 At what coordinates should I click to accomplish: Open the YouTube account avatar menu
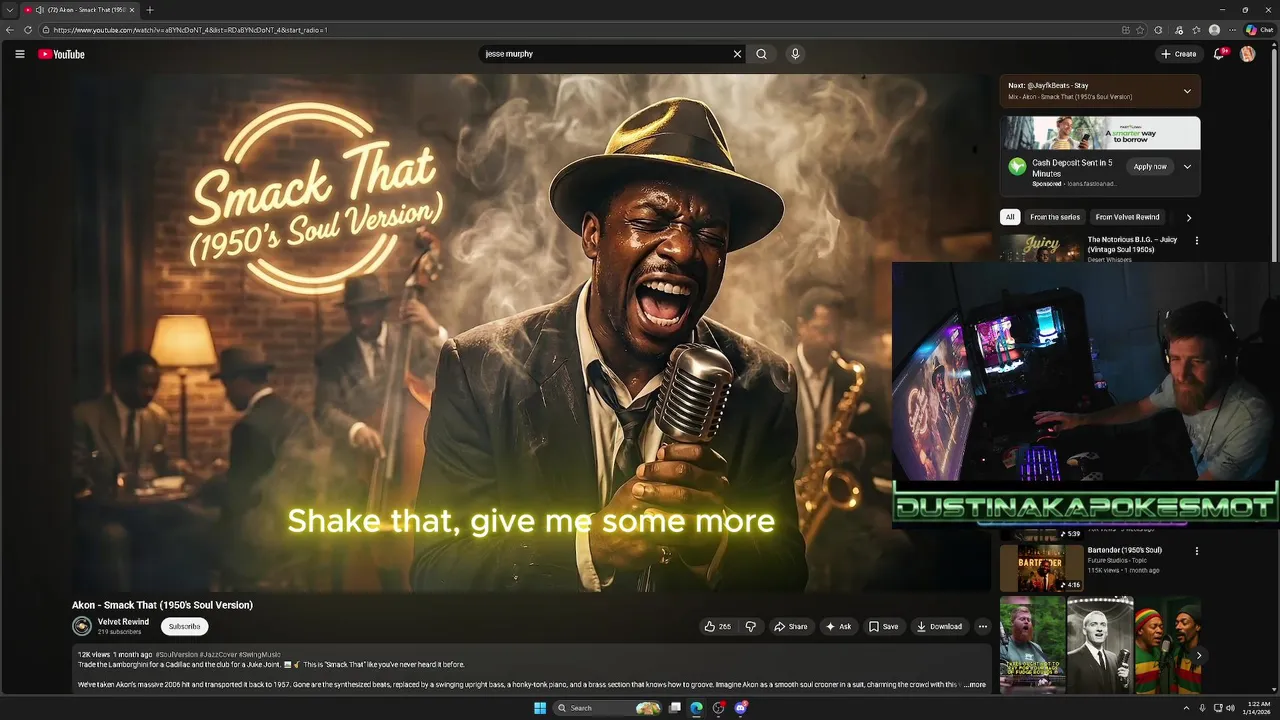[x=1247, y=54]
